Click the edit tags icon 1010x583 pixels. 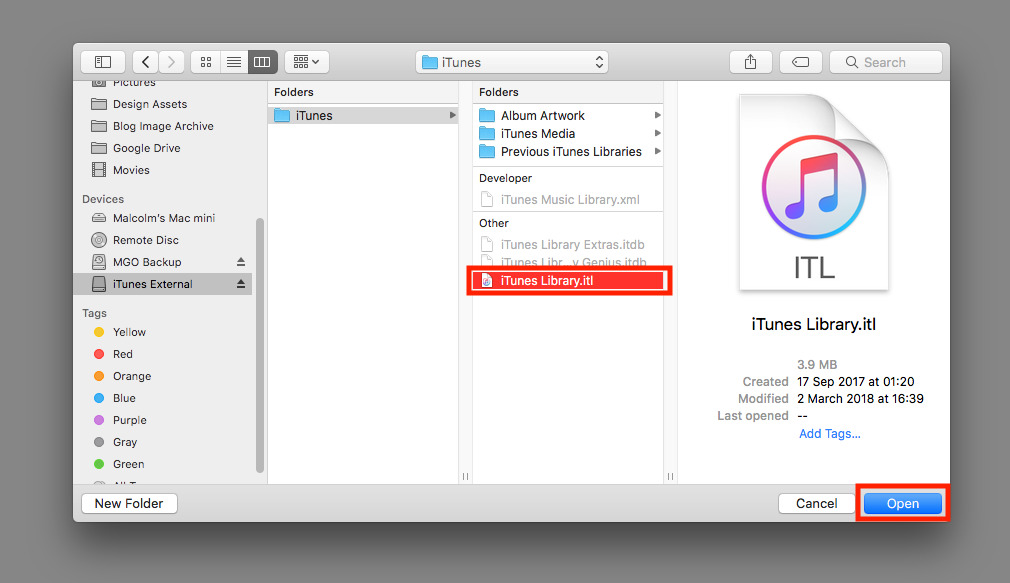[800, 62]
